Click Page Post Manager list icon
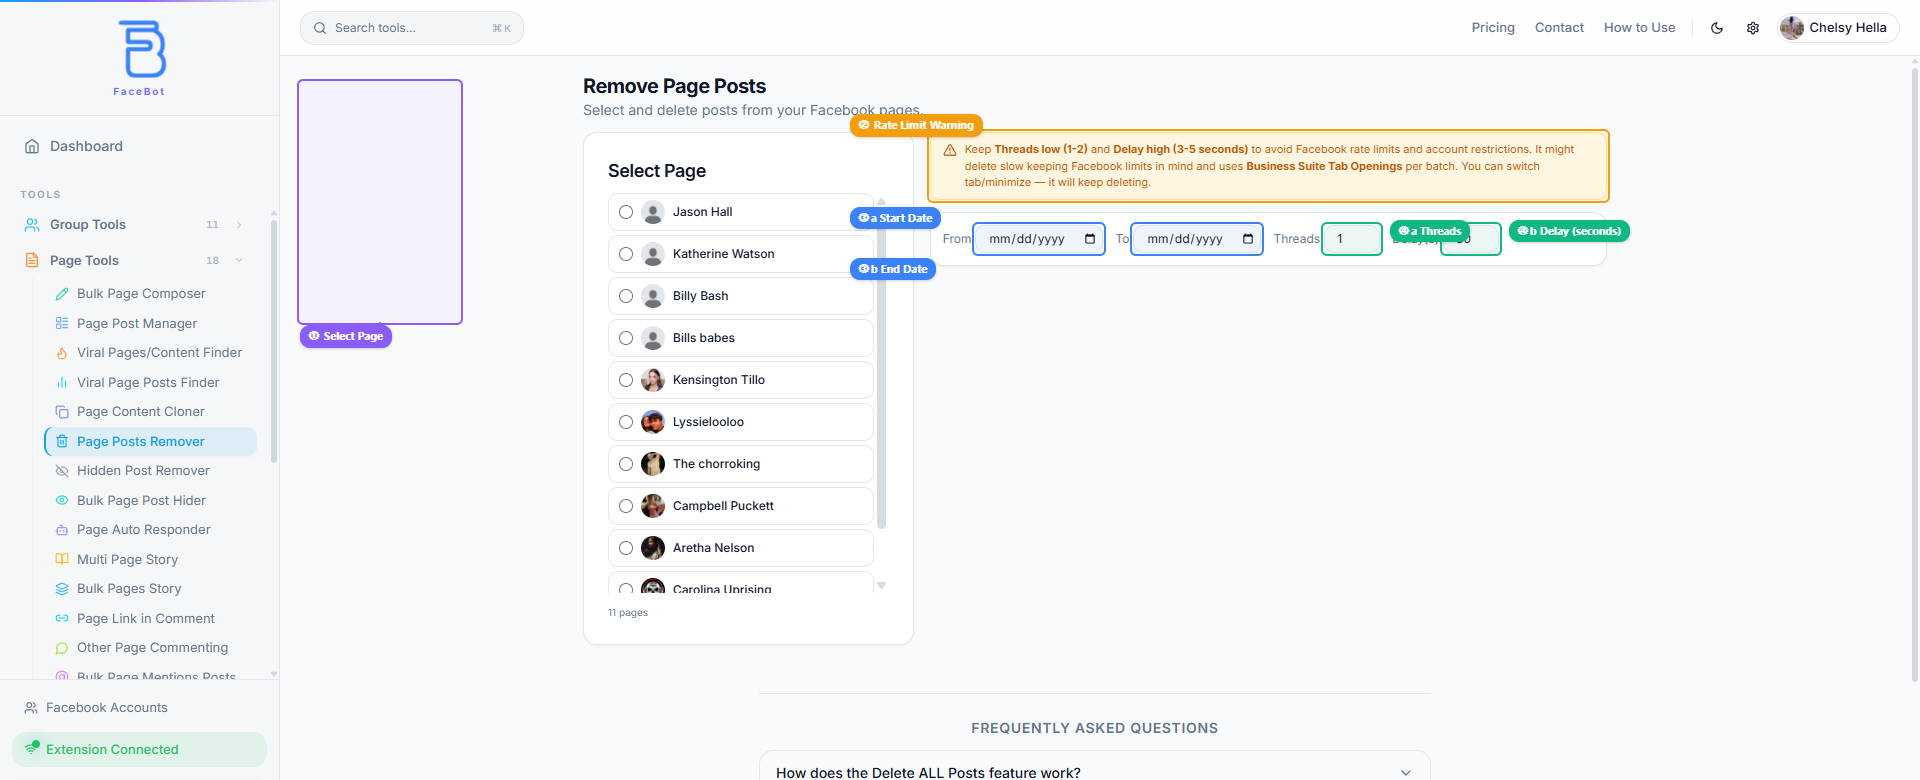This screenshot has width=1920, height=780. pyautogui.click(x=62, y=324)
